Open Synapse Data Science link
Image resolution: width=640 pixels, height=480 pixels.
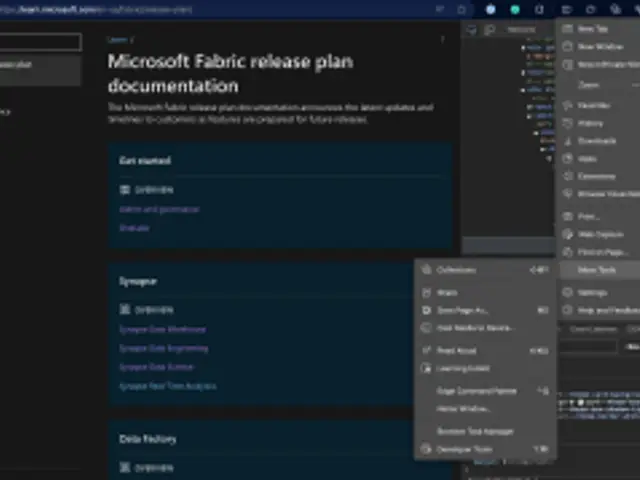156,367
